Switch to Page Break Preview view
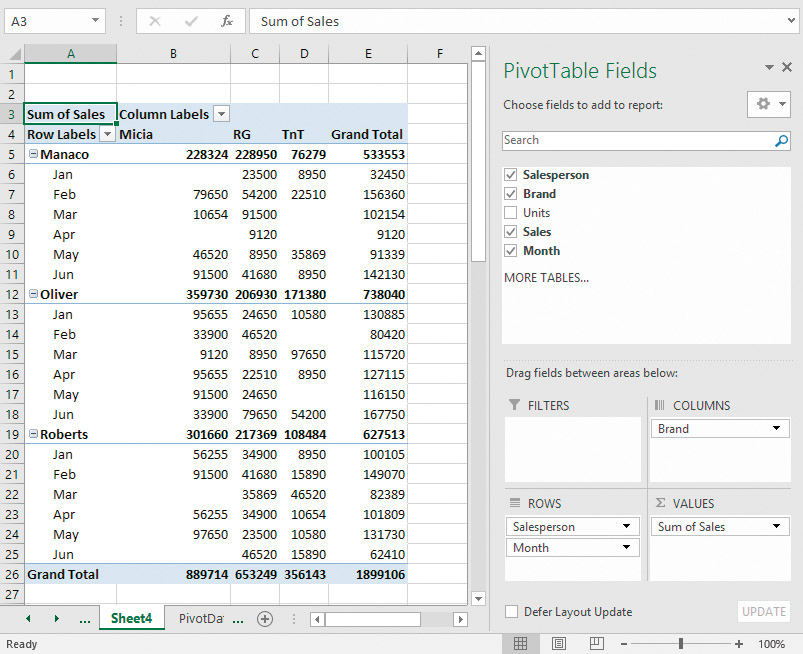Image resolution: width=803 pixels, height=654 pixels. [x=597, y=644]
